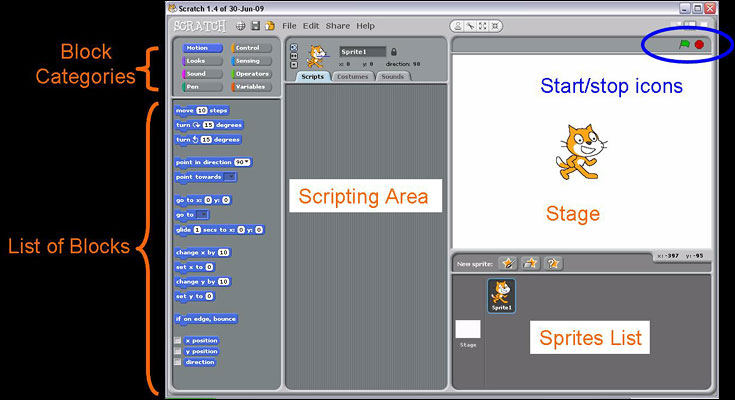The height and width of the screenshot is (400, 735).
Task: Click the globe language icon
Action: coord(240,26)
